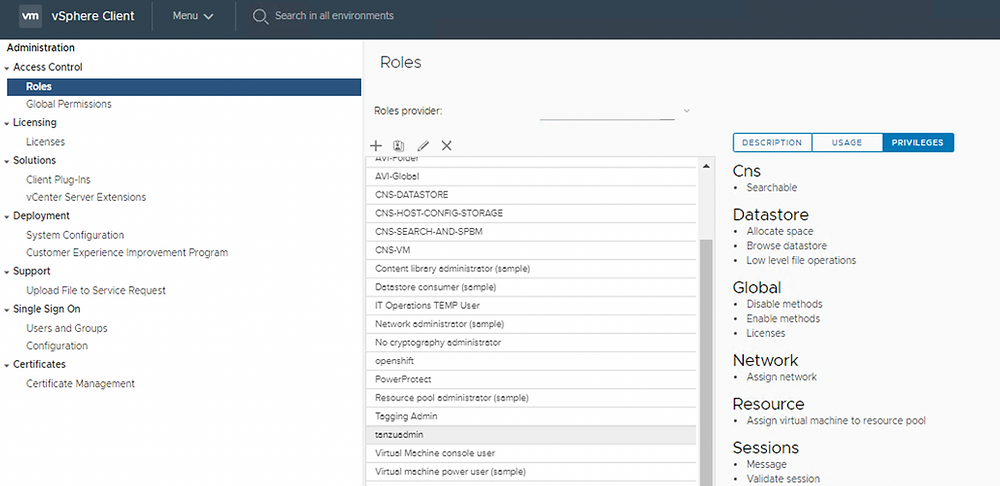Select the AVI-Global role

[531, 176]
